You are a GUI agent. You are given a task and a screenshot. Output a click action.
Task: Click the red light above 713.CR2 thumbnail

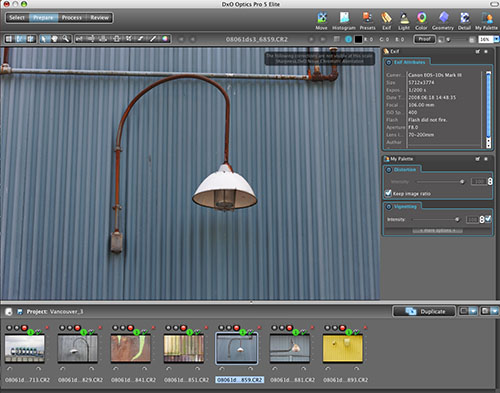24,328
